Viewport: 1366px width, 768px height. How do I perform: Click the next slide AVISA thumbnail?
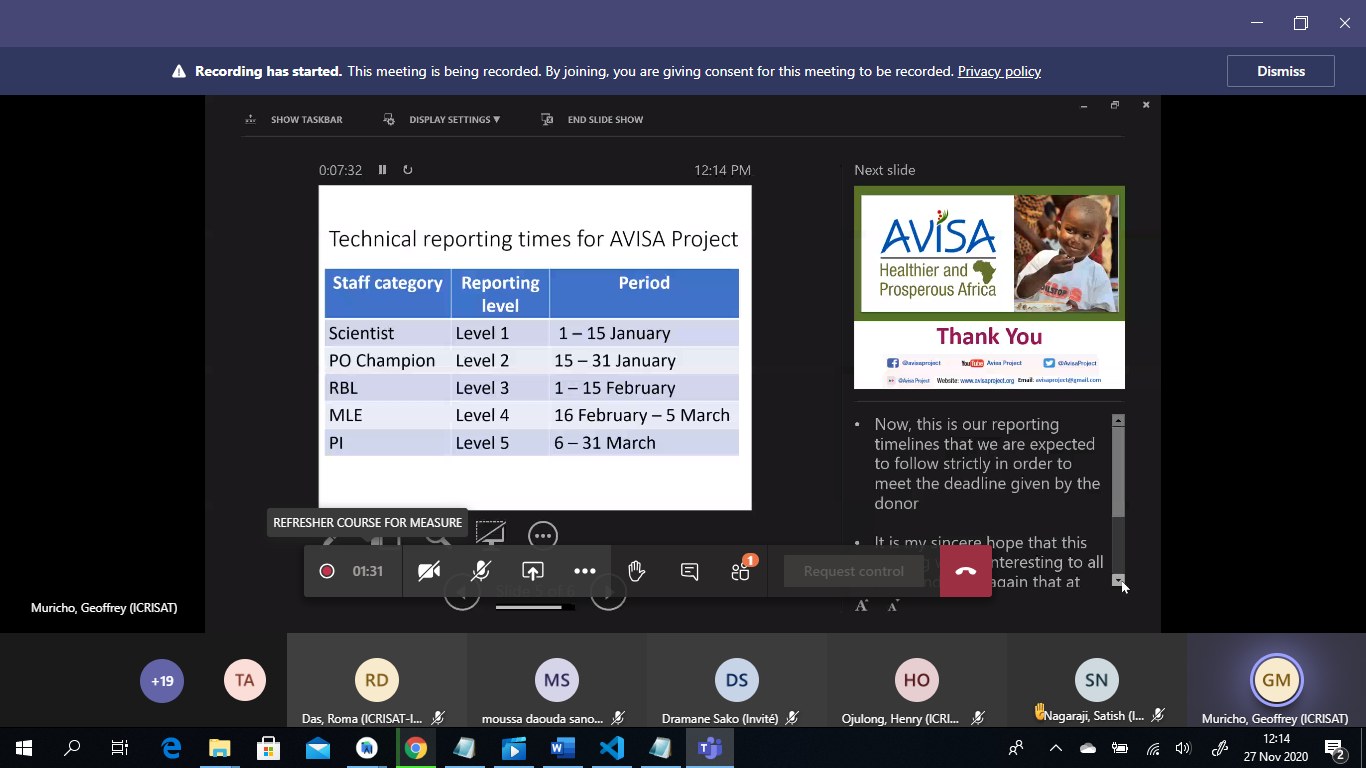(x=989, y=287)
